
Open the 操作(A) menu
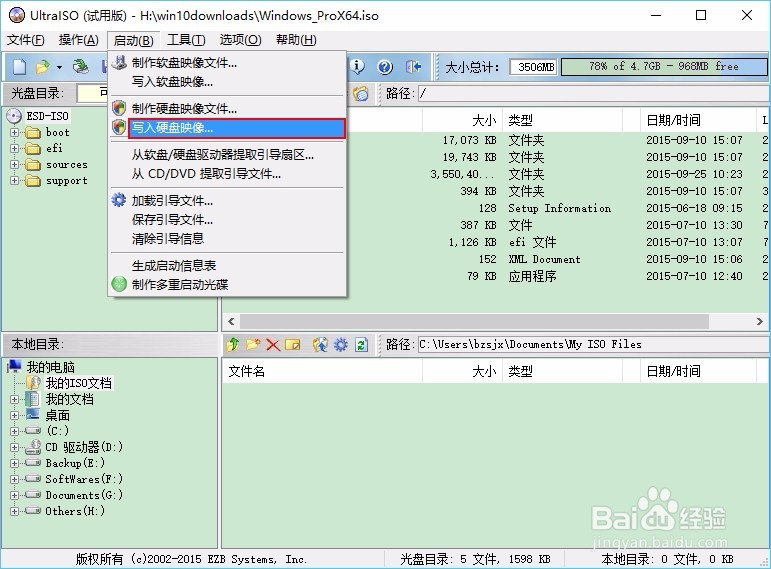[x=79, y=40]
